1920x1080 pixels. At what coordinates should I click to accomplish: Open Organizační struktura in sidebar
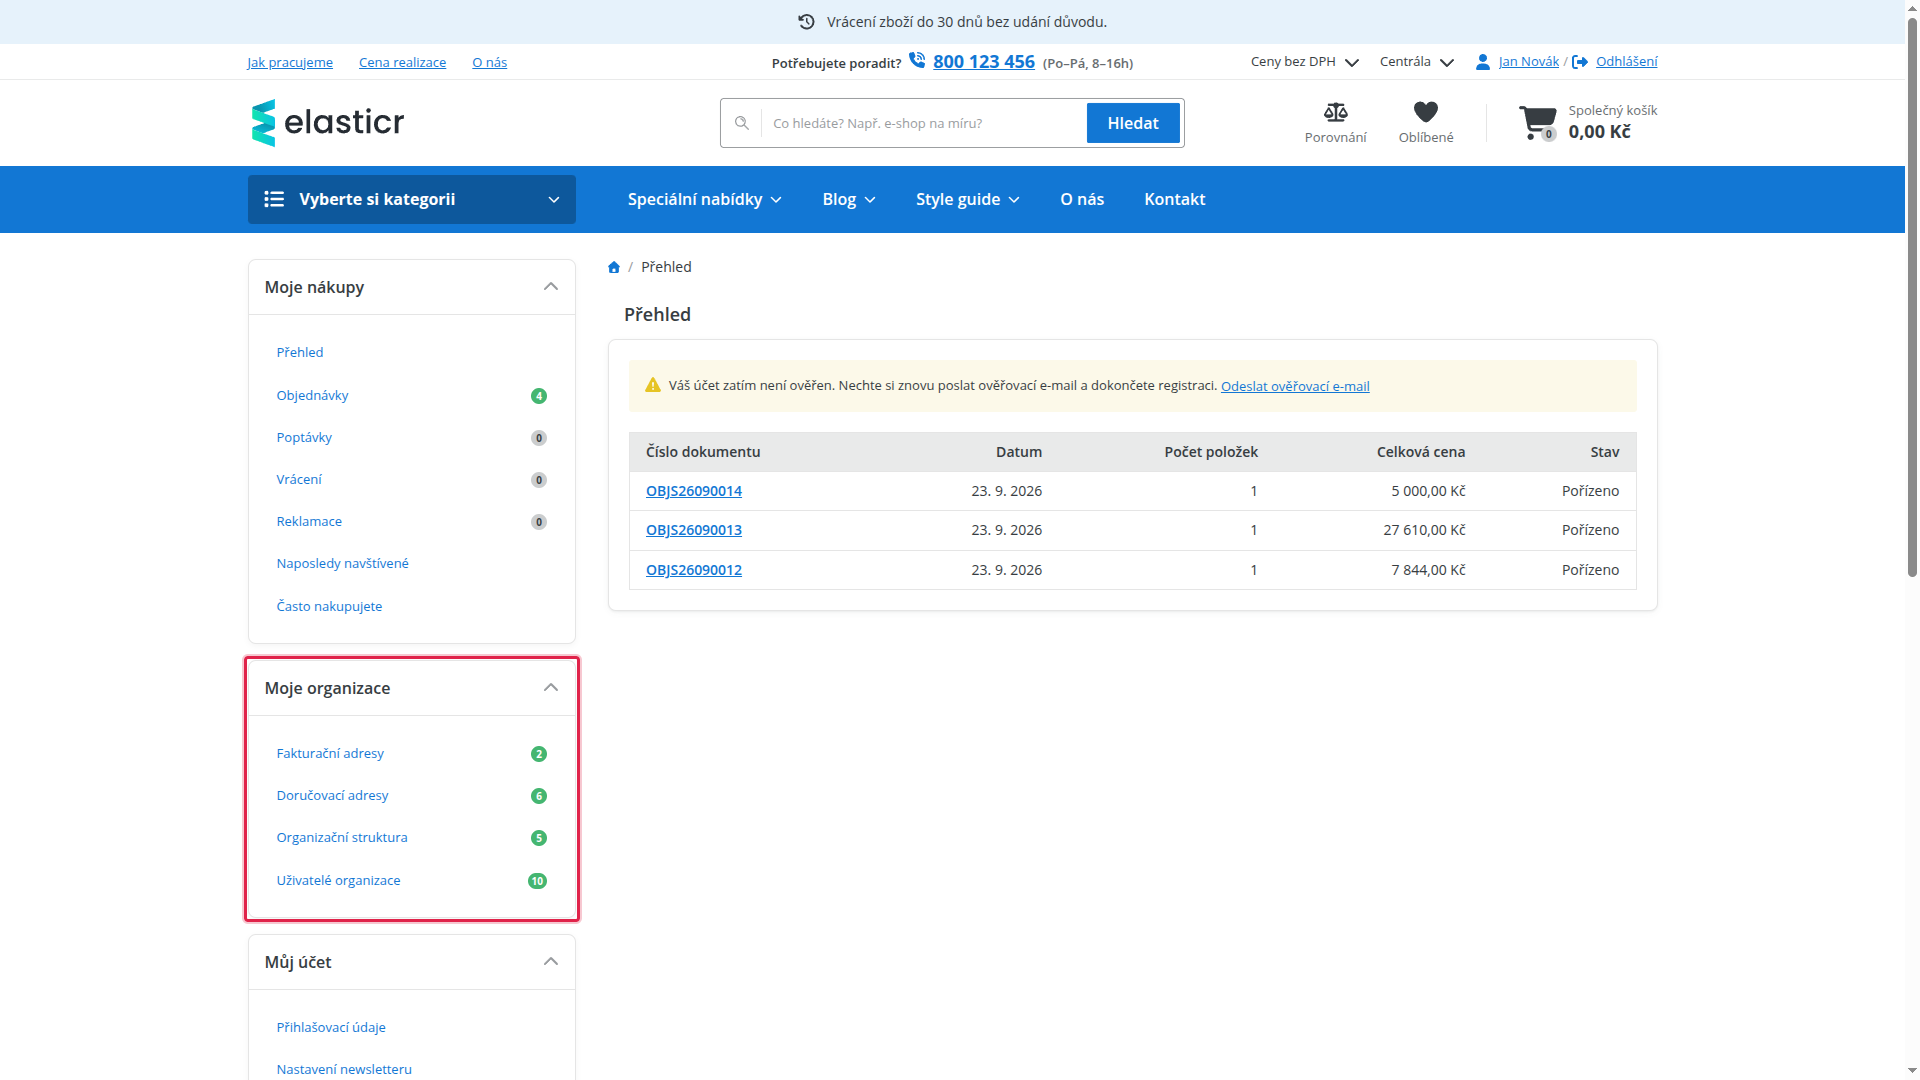click(342, 838)
